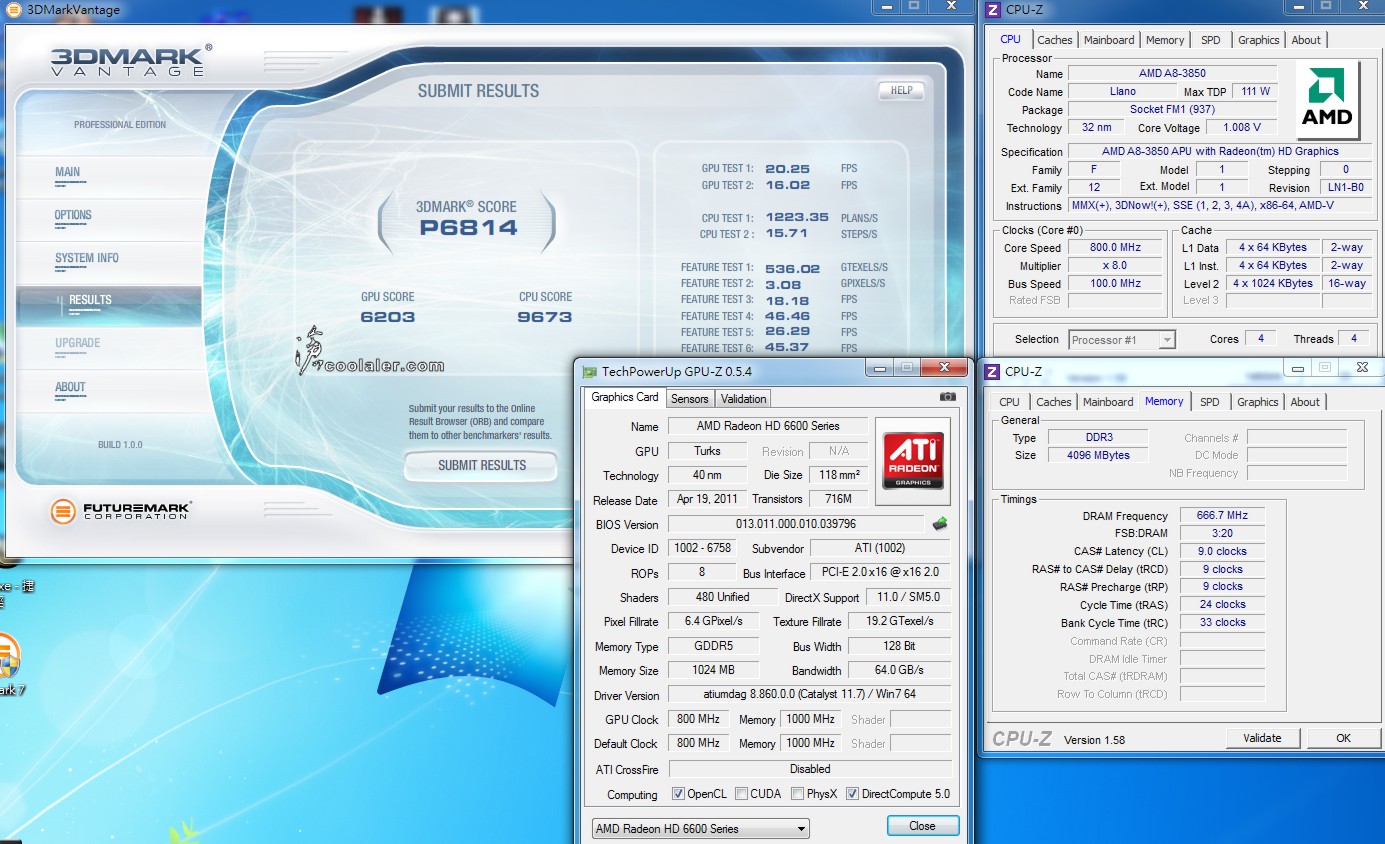Select Results in 3DMark sidebar
Viewport: 1385px width, 844px height.
pos(108,304)
